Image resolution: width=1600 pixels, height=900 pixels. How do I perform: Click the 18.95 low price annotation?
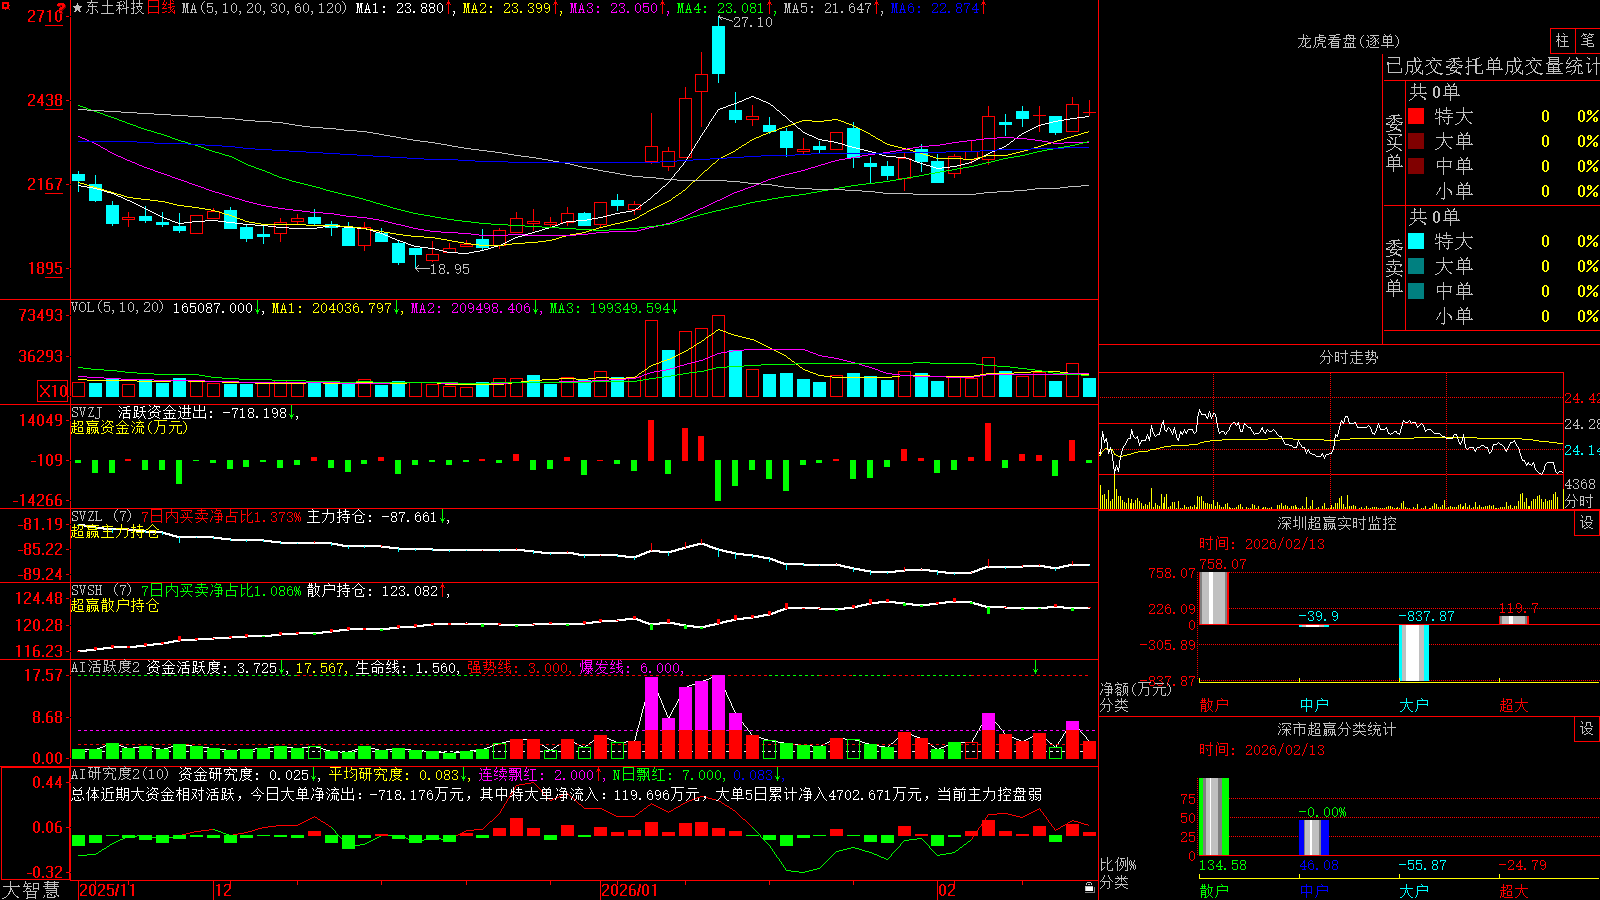tap(449, 269)
